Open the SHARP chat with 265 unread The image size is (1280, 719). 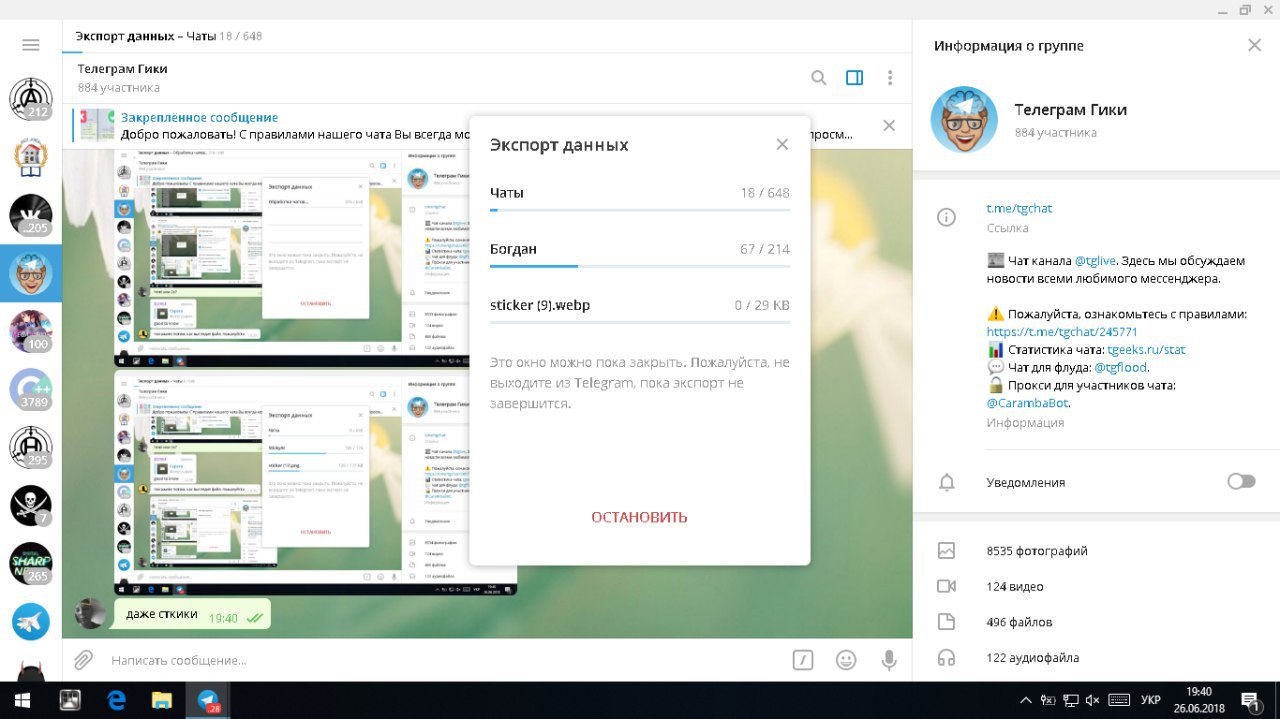pos(31,563)
